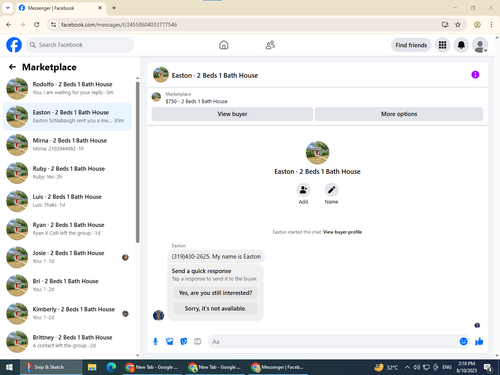
Task: Close the Messenger Facebook tab
Action: tap(100, 8)
